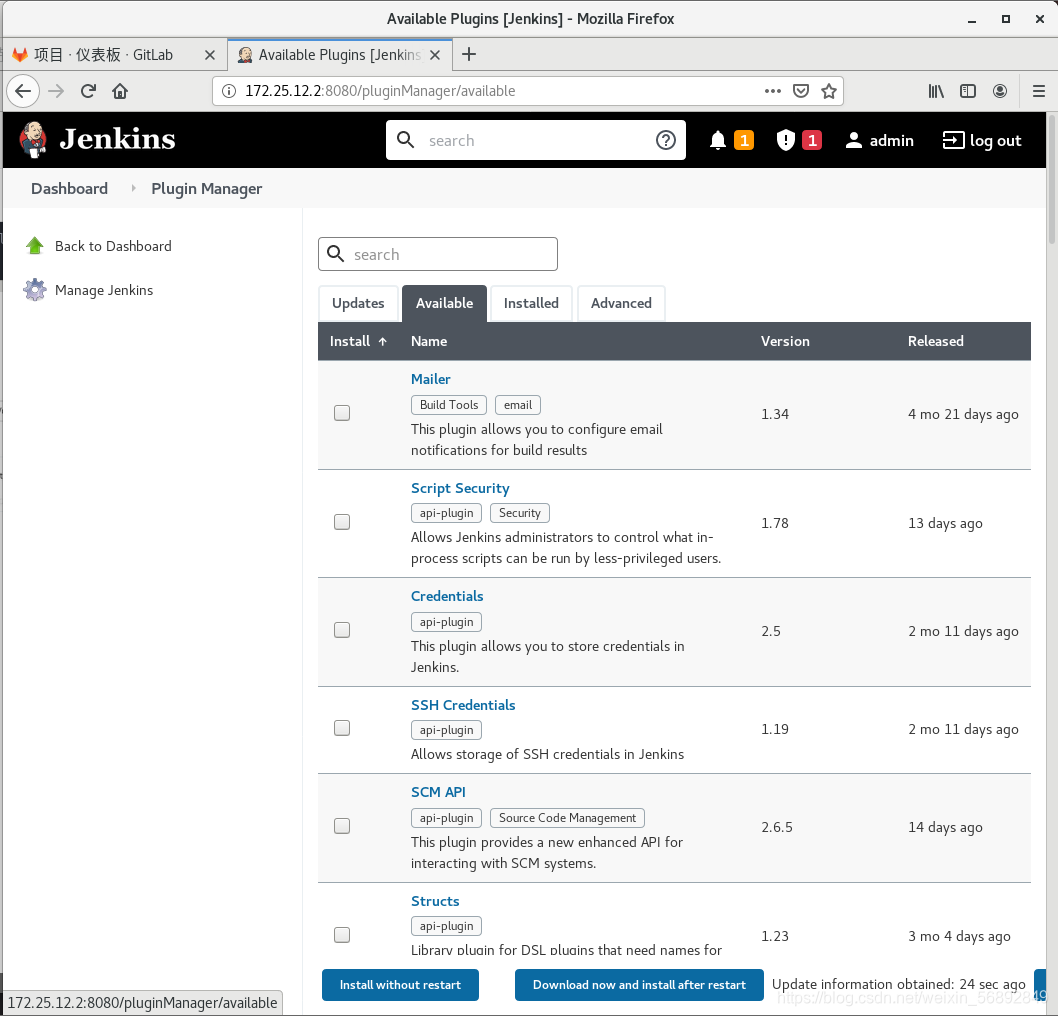Image resolution: width=1058 pixels, height=1016 pixels.
Task: Click the Firefox address bar URL
Action: point(380,91)
